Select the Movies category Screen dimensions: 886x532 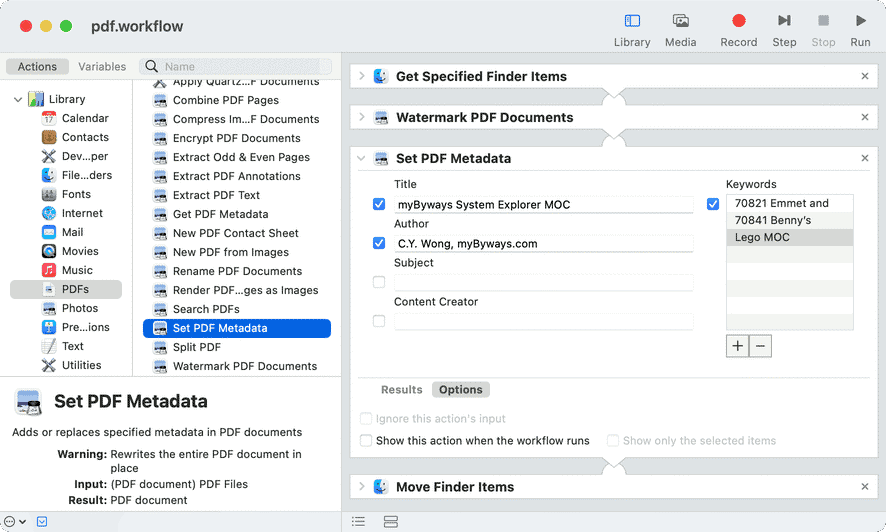coord(70,251)
